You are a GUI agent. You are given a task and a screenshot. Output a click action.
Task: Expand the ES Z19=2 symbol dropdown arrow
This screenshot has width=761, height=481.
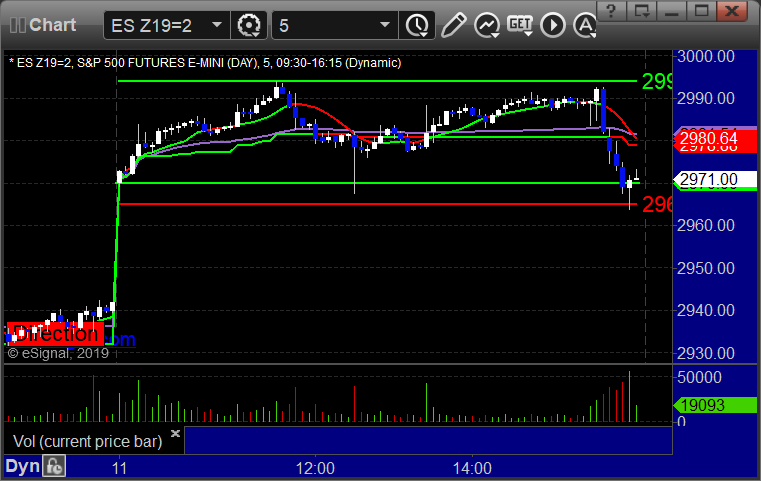[x=217, y=25]
